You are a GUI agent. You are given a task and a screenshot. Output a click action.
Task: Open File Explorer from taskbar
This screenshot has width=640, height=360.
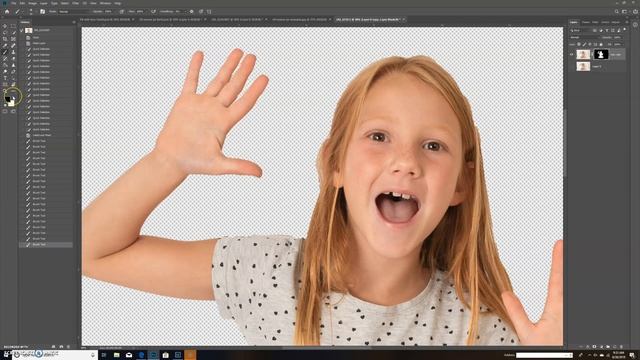116,355
